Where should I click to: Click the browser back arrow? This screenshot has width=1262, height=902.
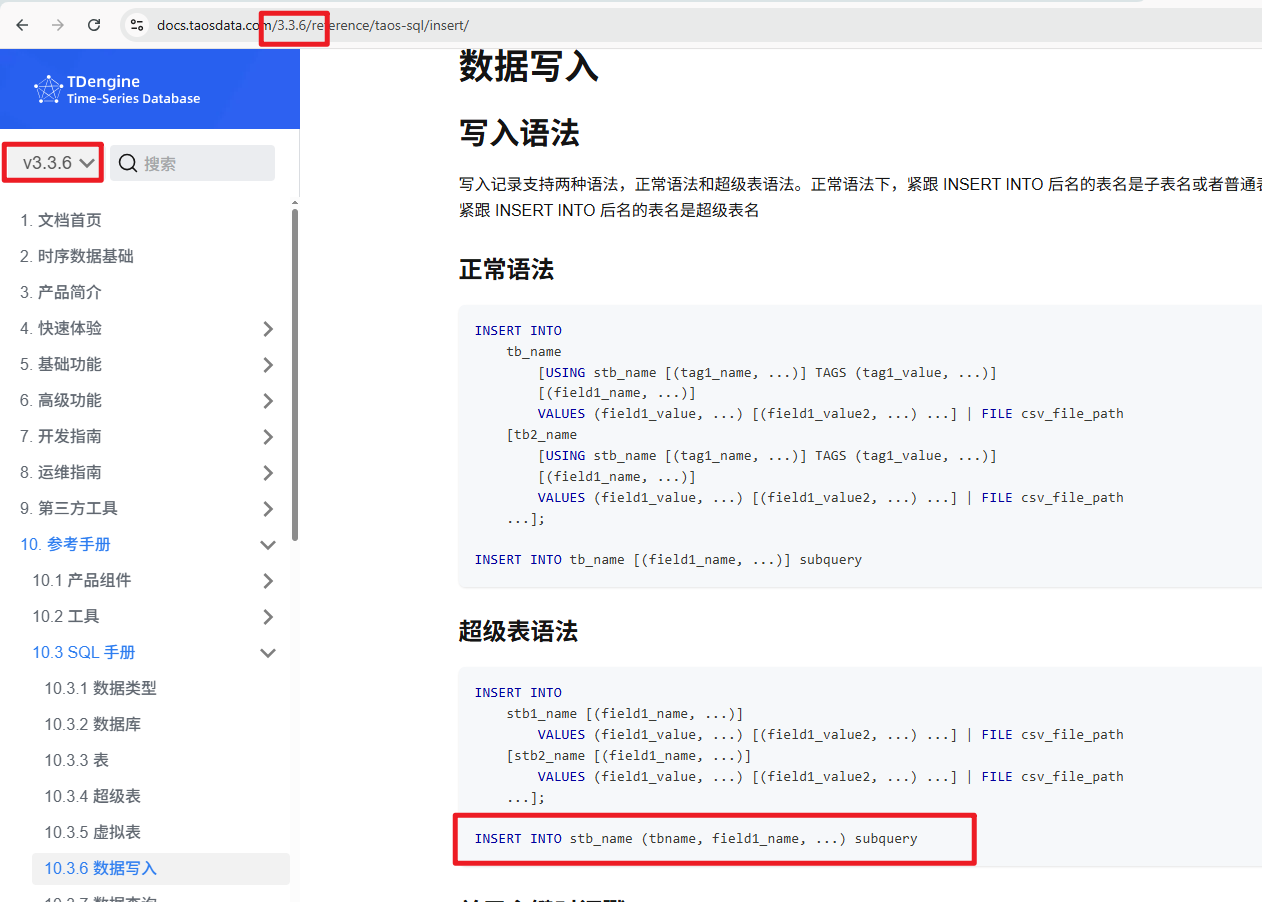(x=22, y=25)
